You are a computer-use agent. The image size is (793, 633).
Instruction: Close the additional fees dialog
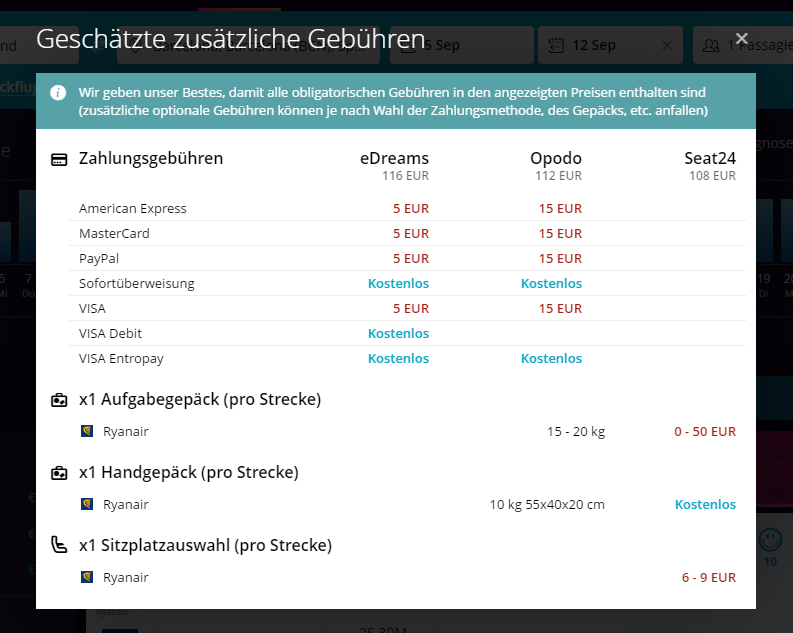coord(741,38)
